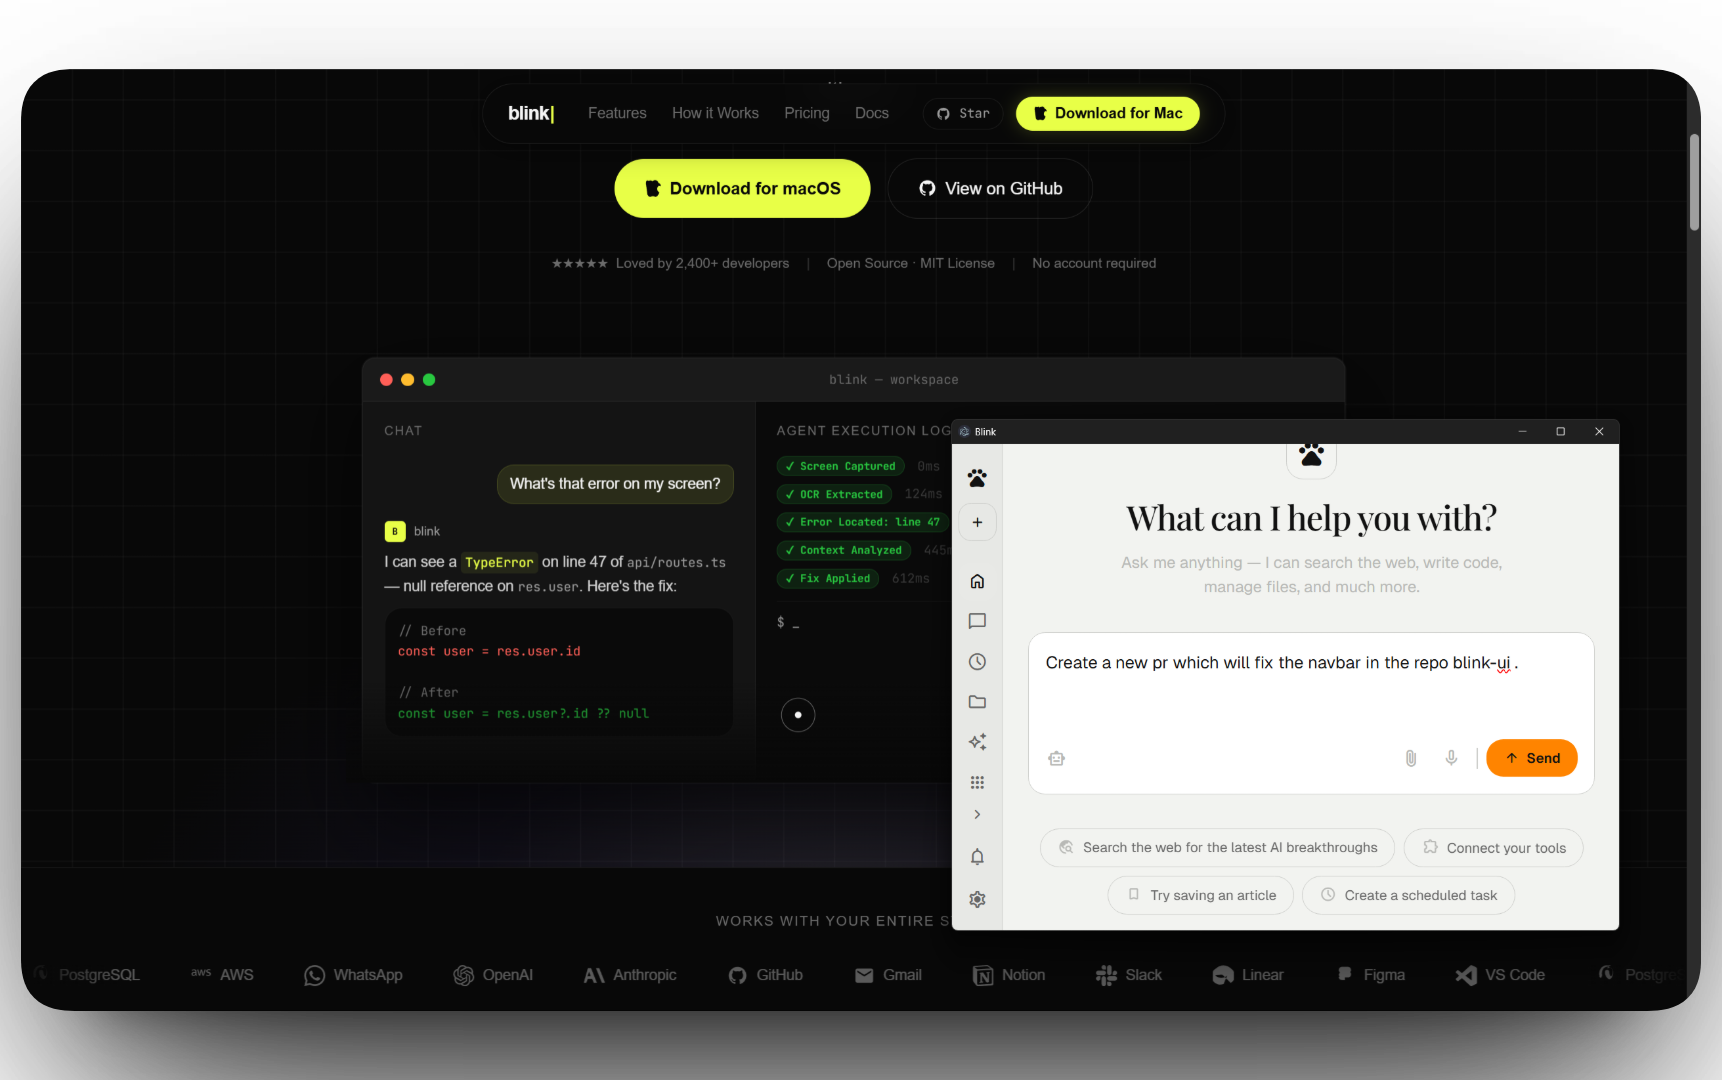Click the GitHub Star button in navbar
This screenshot has height=1080, width=1722.
(x=962, y=113)
